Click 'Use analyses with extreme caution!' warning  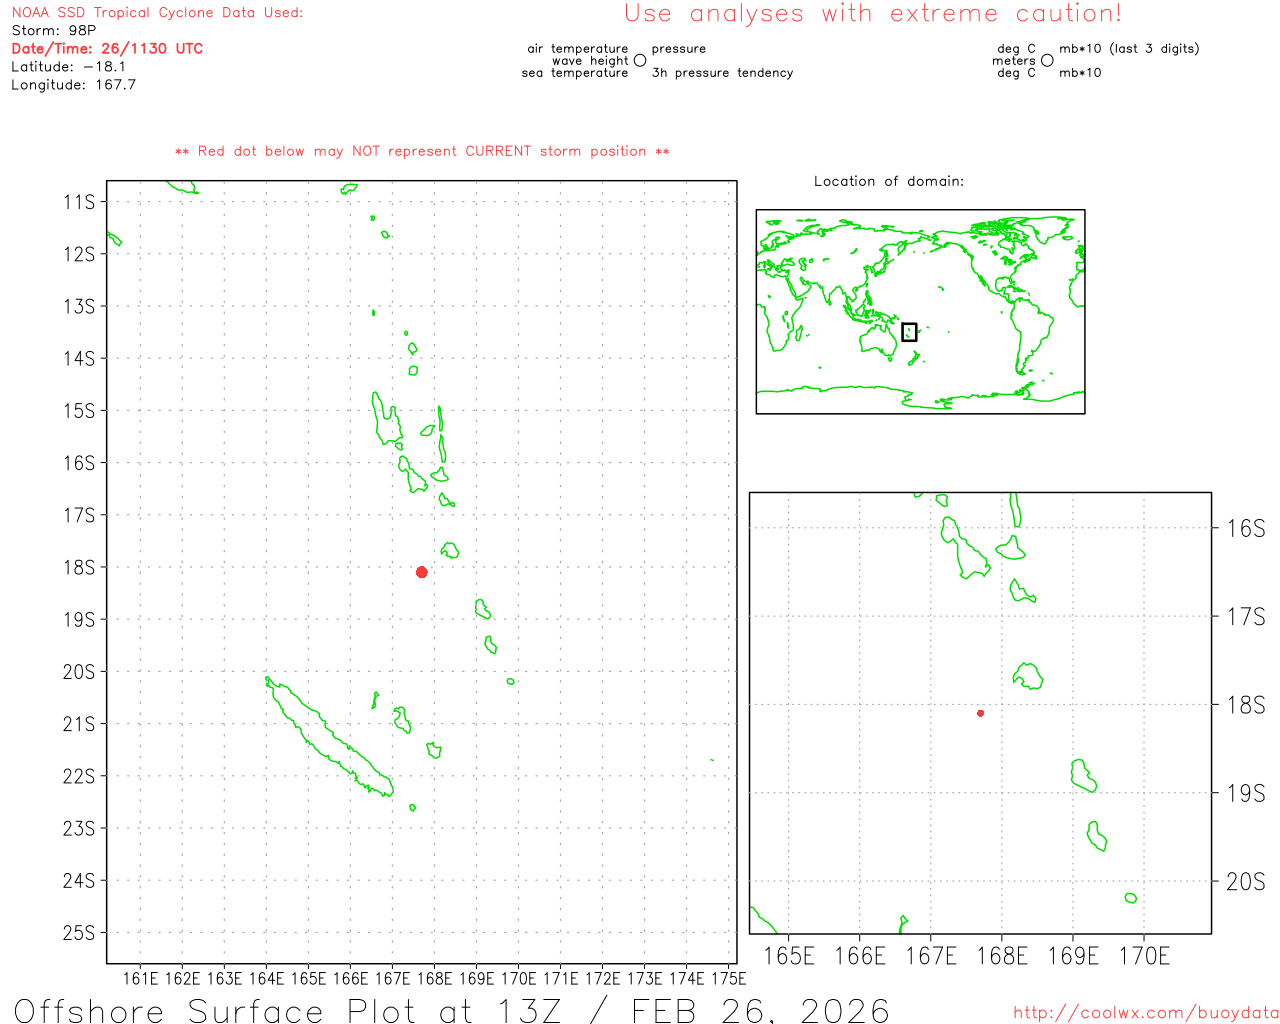coord(873,13)
